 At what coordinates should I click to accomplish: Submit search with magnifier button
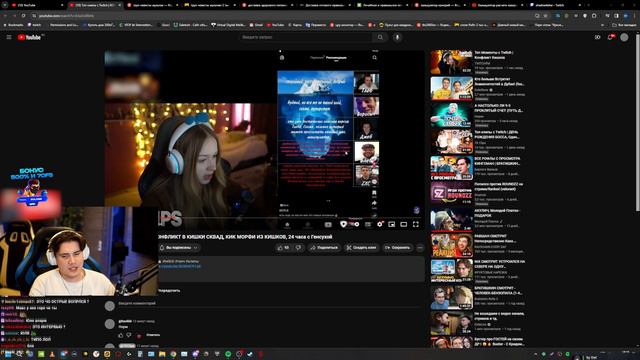pos(380,37)
